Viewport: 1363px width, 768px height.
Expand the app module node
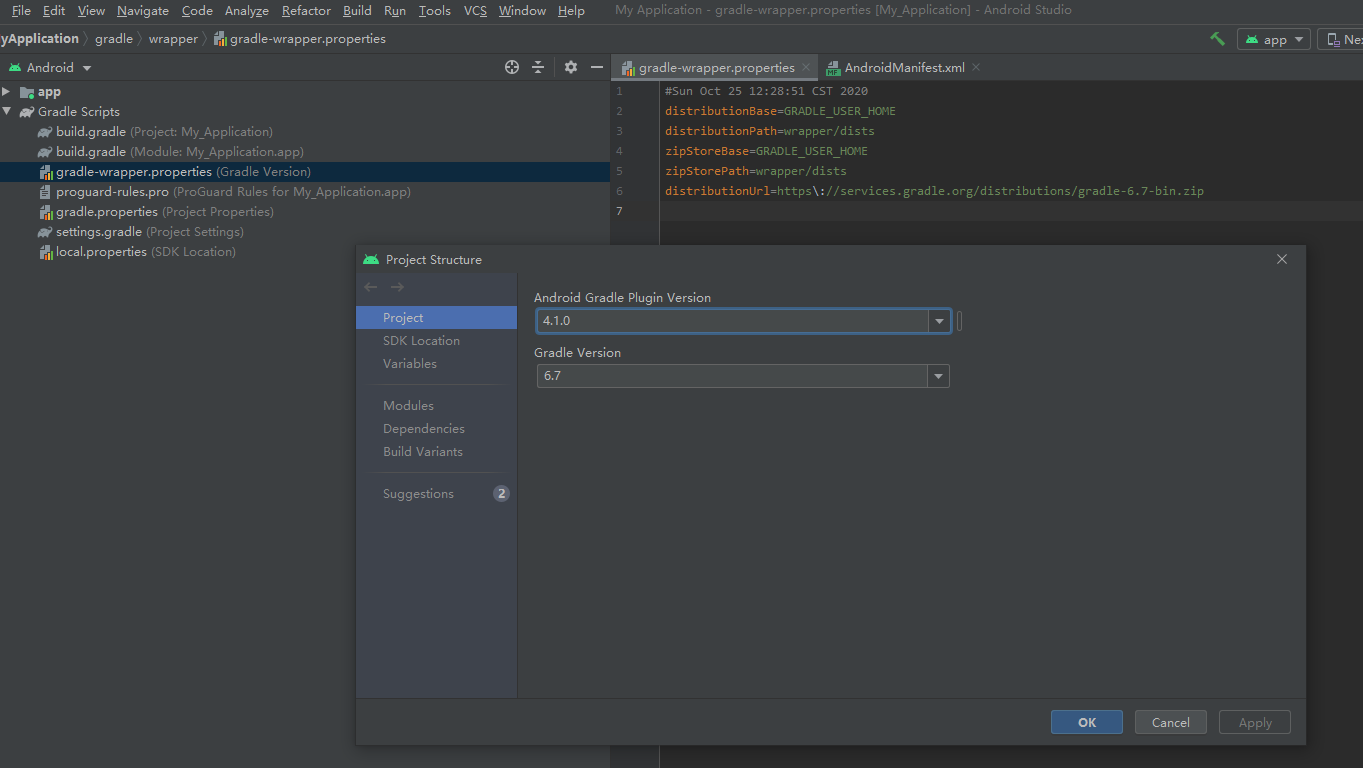(6, 91)
